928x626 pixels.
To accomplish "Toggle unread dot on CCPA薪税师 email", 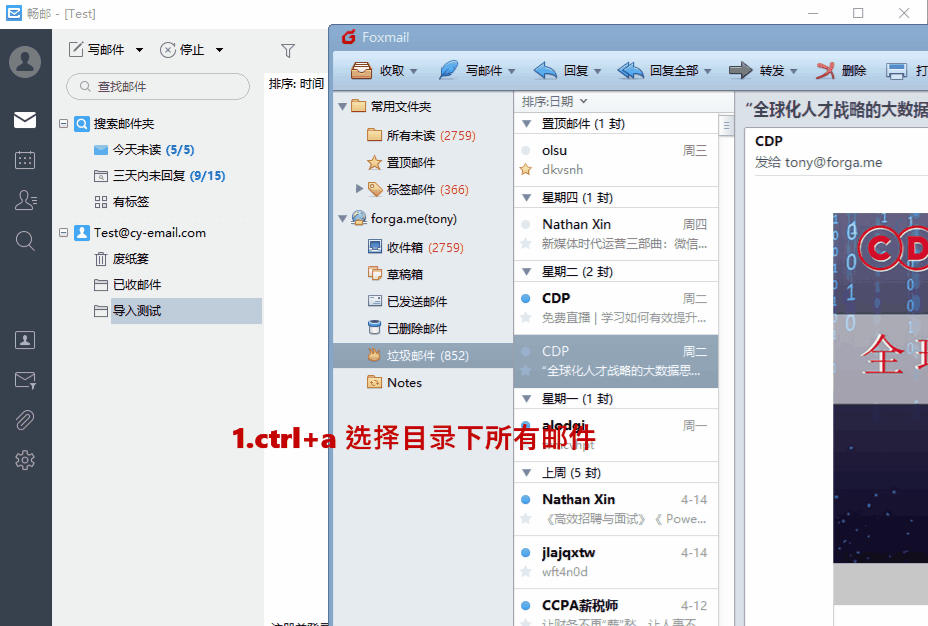I will click(x=526, y=605).
